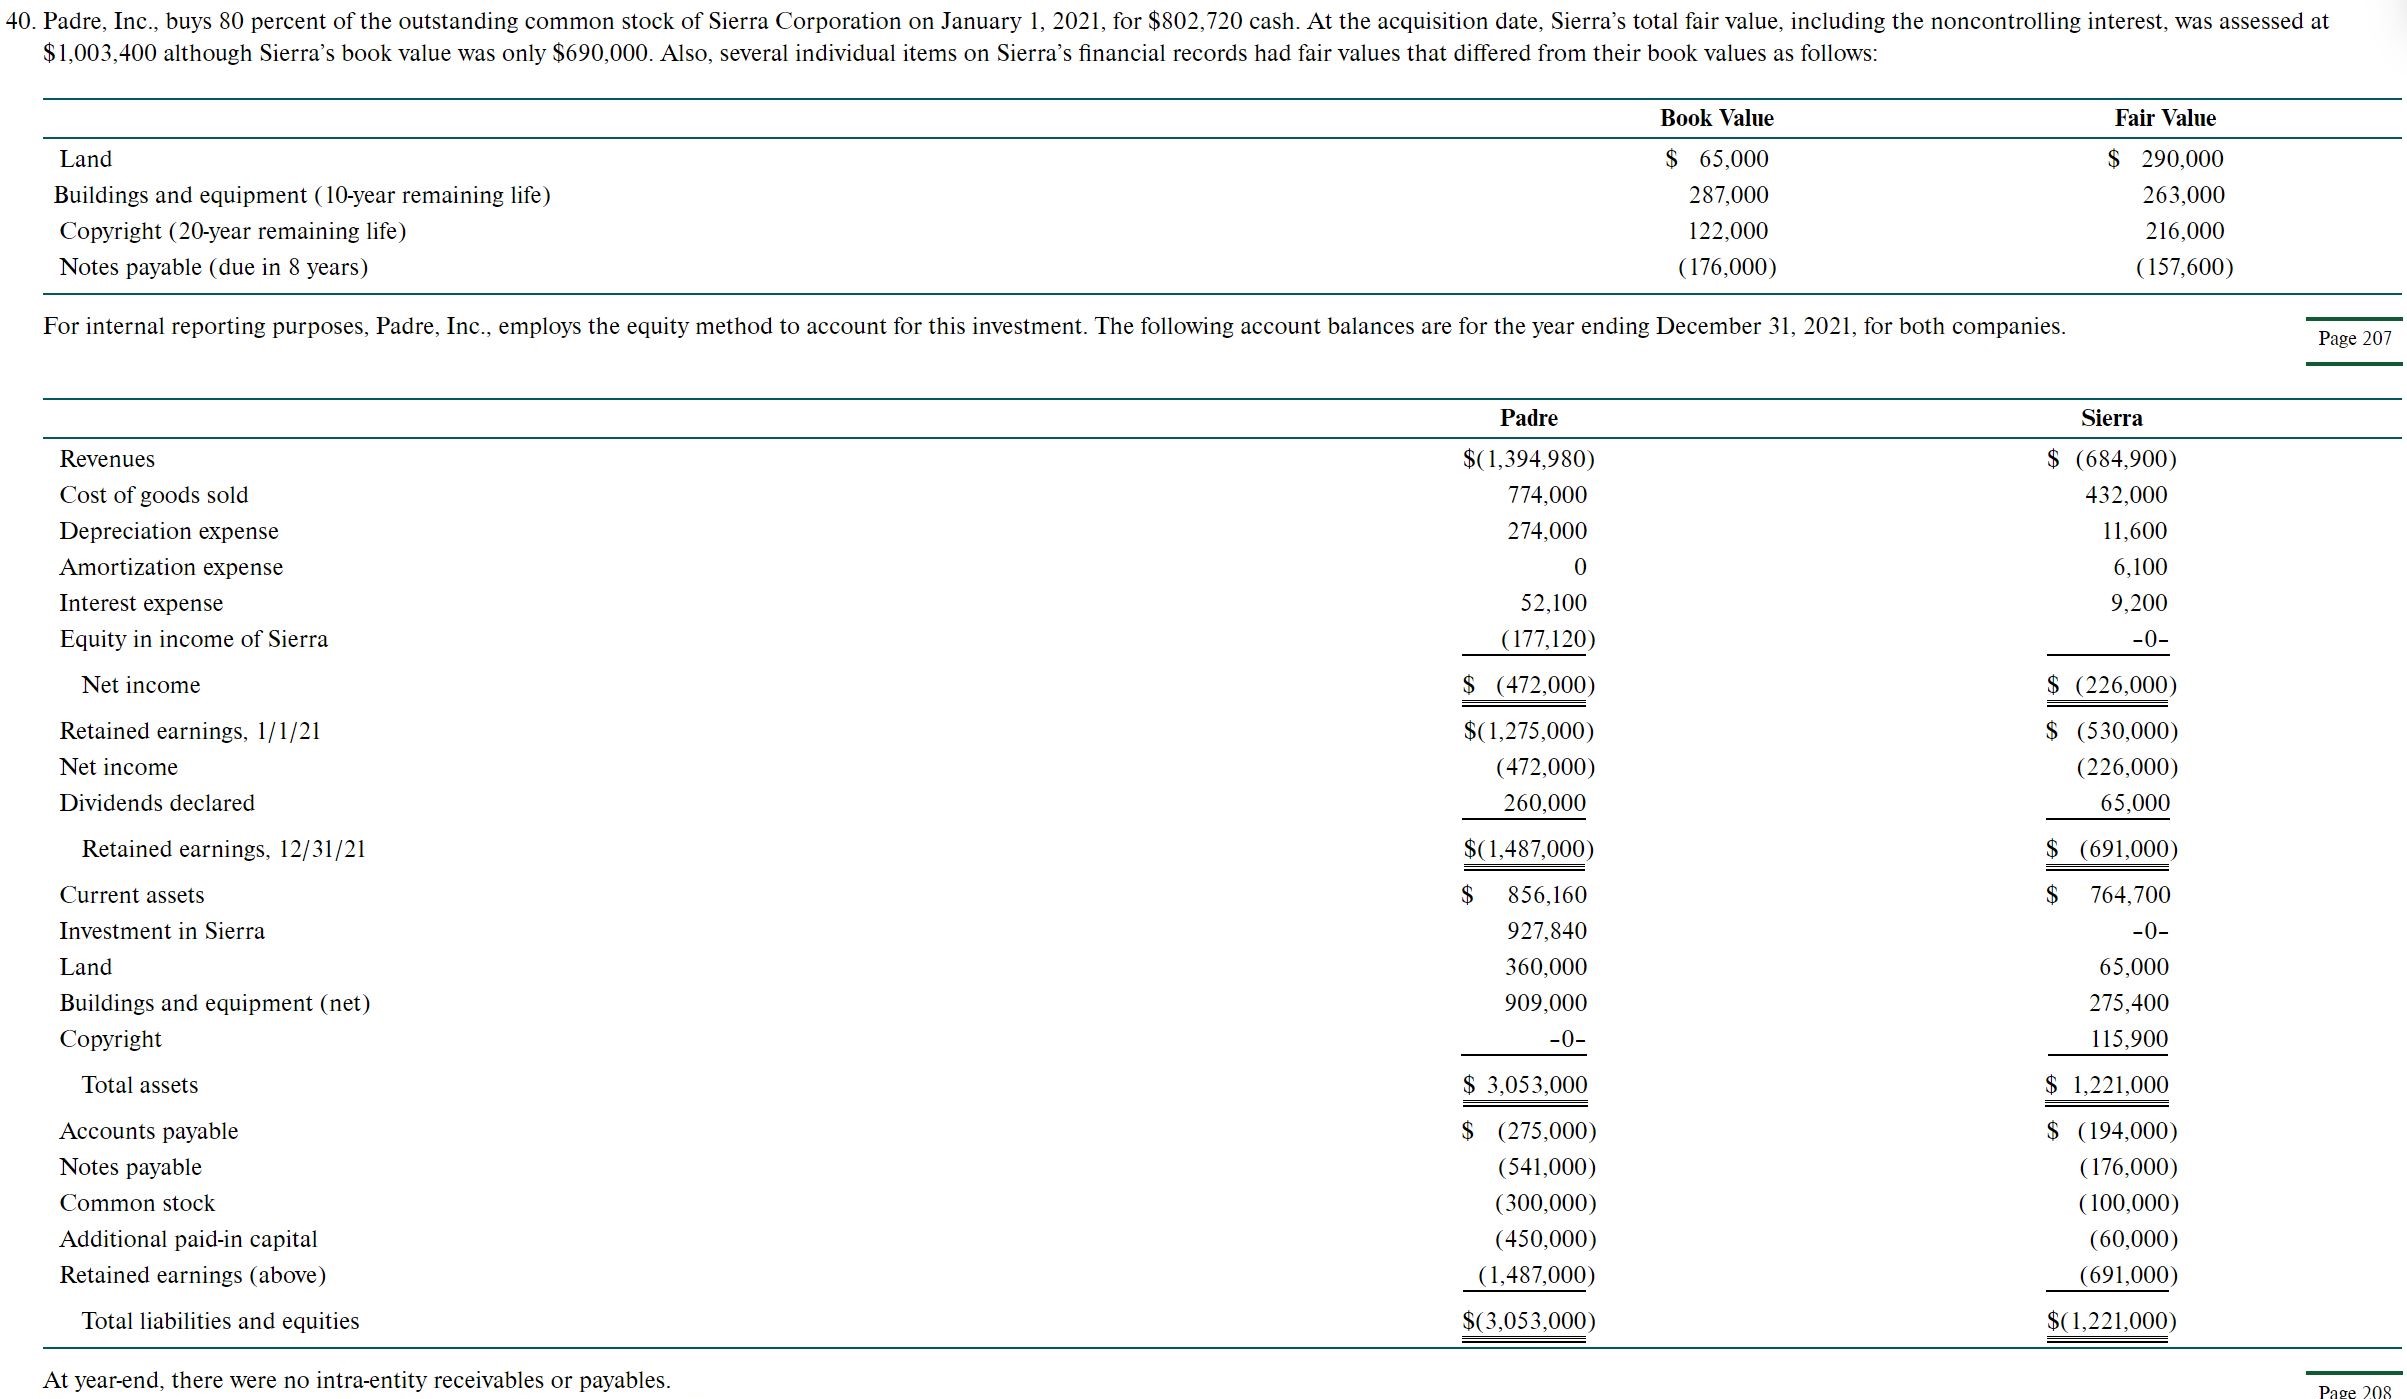The height and width of the screenshot is (1399, 2407).
Task: Click Sierra's Total liabilities and equities amount
Action: (x=2111, y=1321)
